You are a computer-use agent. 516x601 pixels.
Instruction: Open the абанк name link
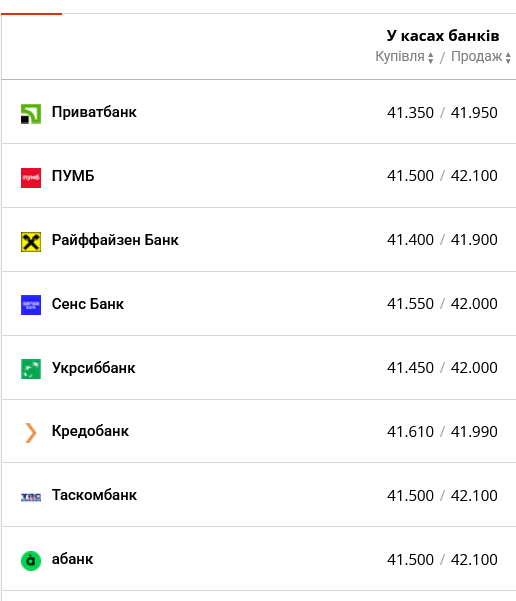[72, 559]
